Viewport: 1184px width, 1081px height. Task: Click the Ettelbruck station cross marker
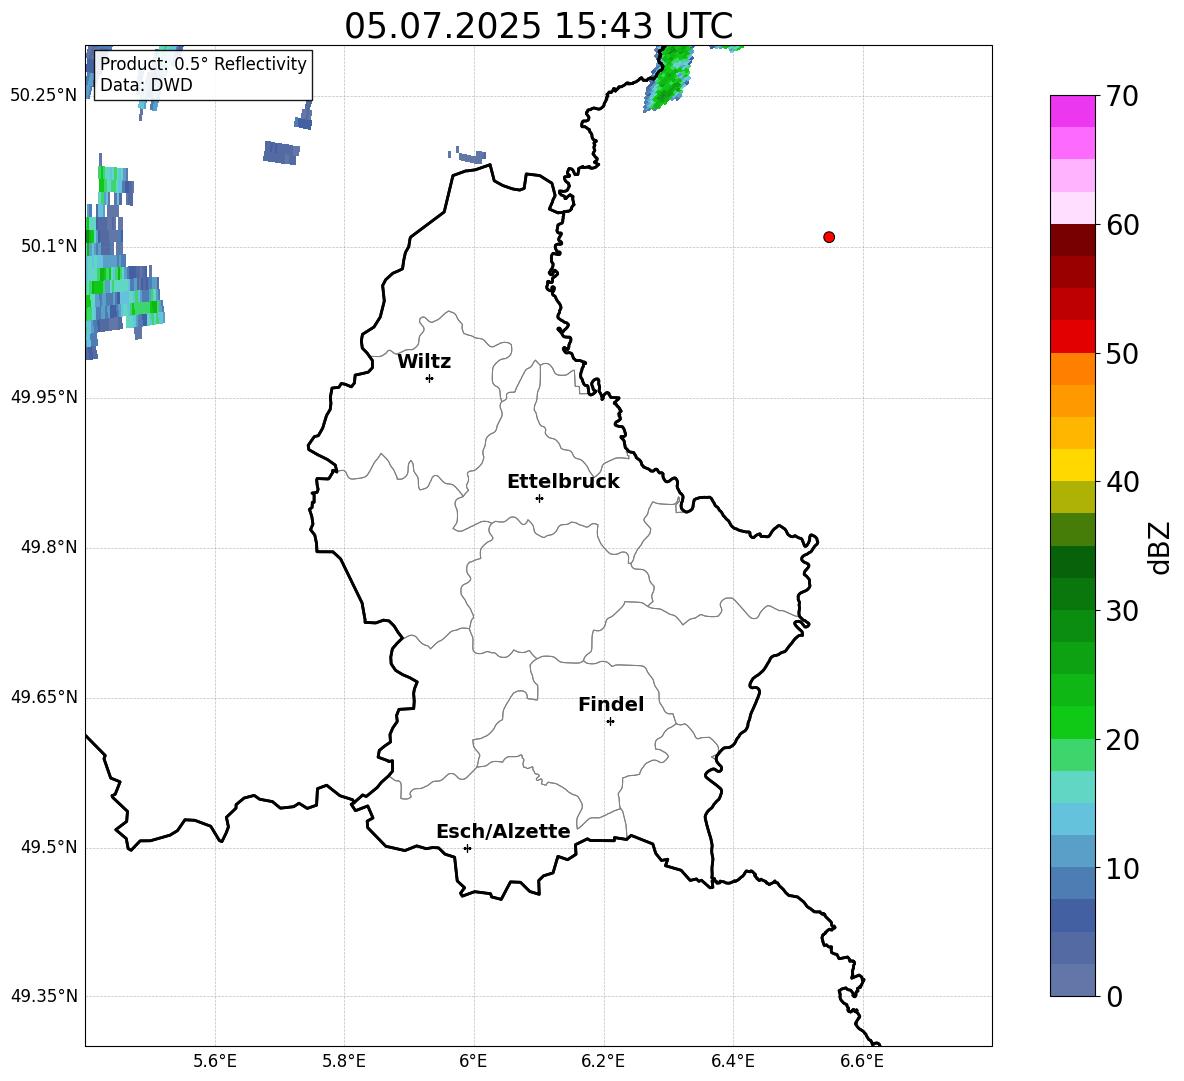point(539,498)
